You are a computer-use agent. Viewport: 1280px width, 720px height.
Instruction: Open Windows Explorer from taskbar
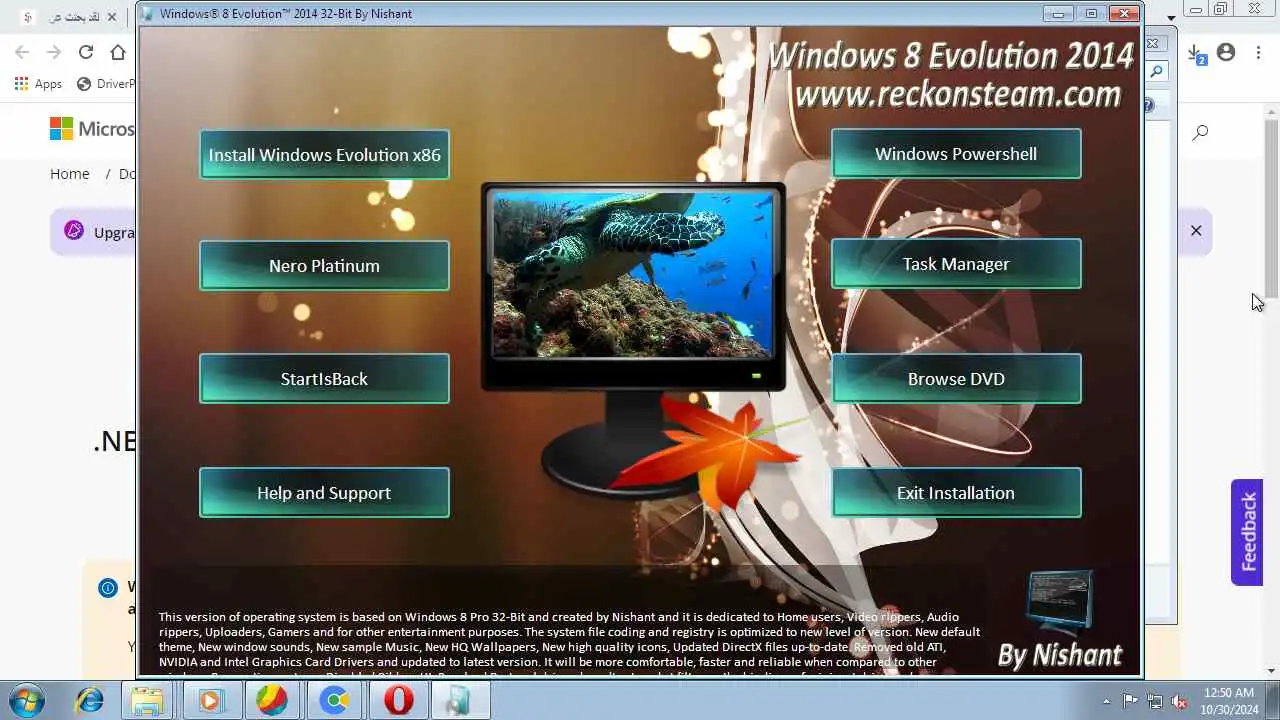[148, 701]
